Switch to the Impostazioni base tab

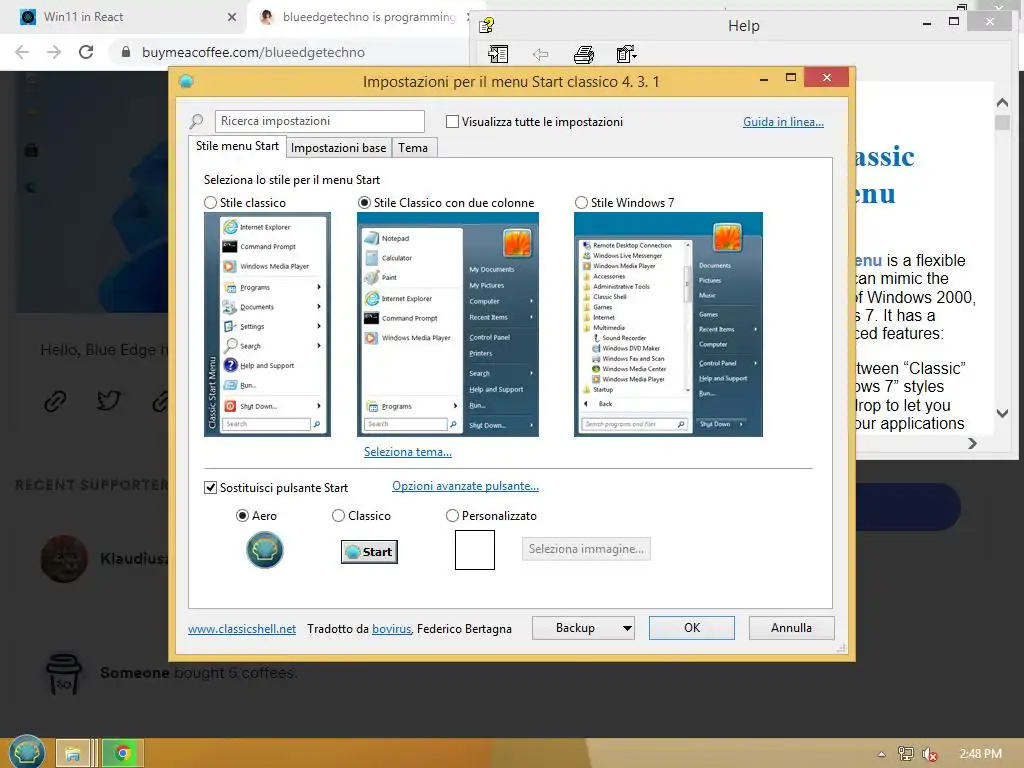click(338, 148)
